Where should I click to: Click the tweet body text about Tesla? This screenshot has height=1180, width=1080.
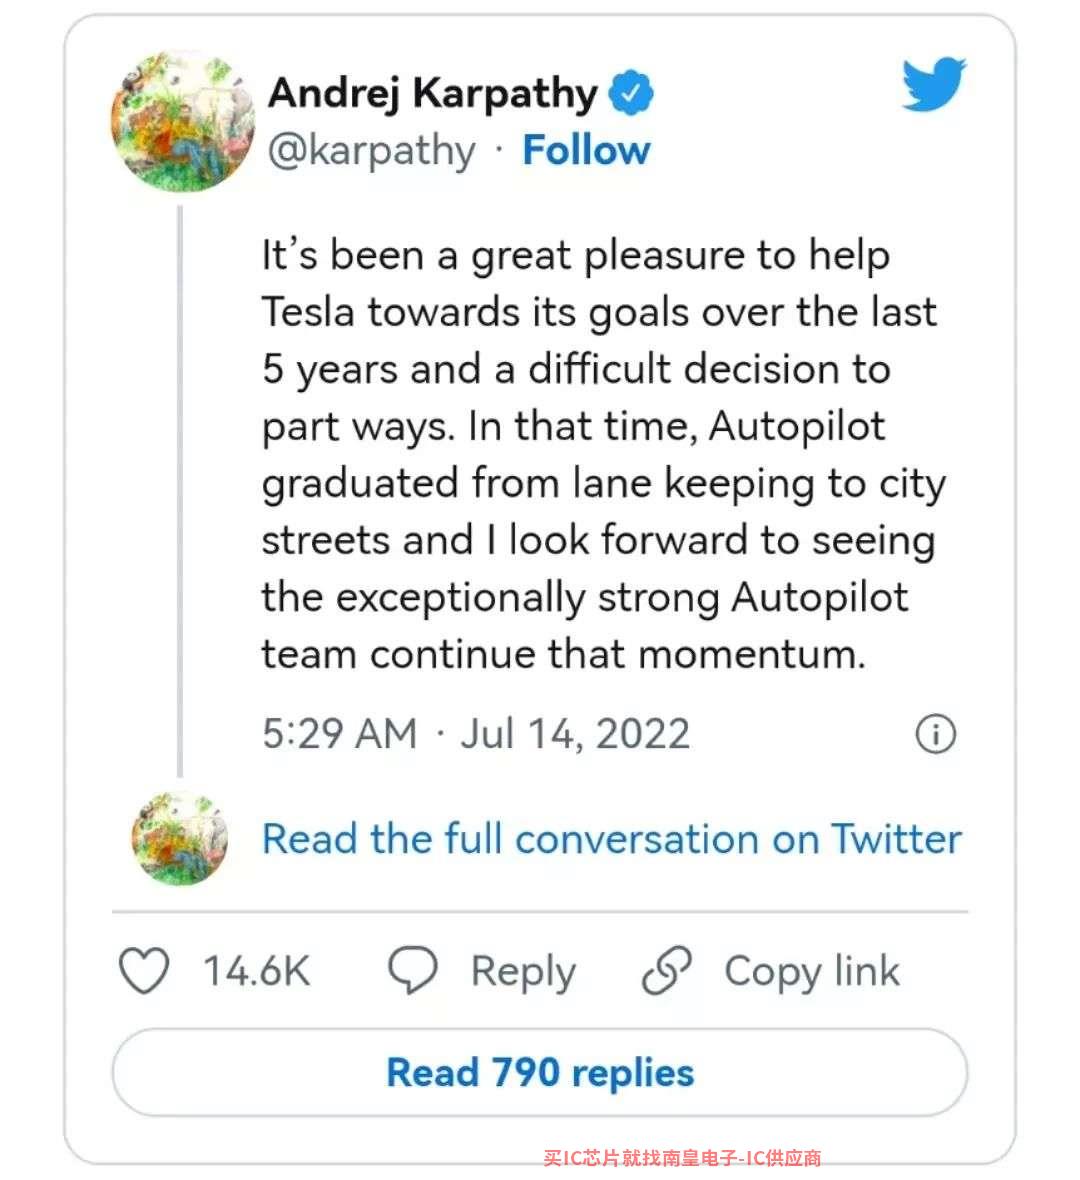click(602, 454)
